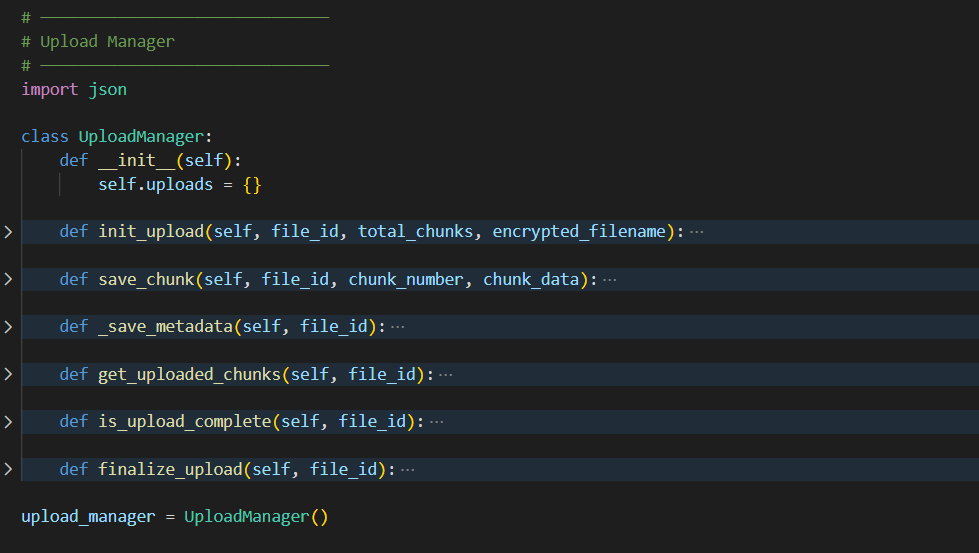979x553 pixels.
Task: Expand the folded init_upload function
Action: click(x=8, y=232)
